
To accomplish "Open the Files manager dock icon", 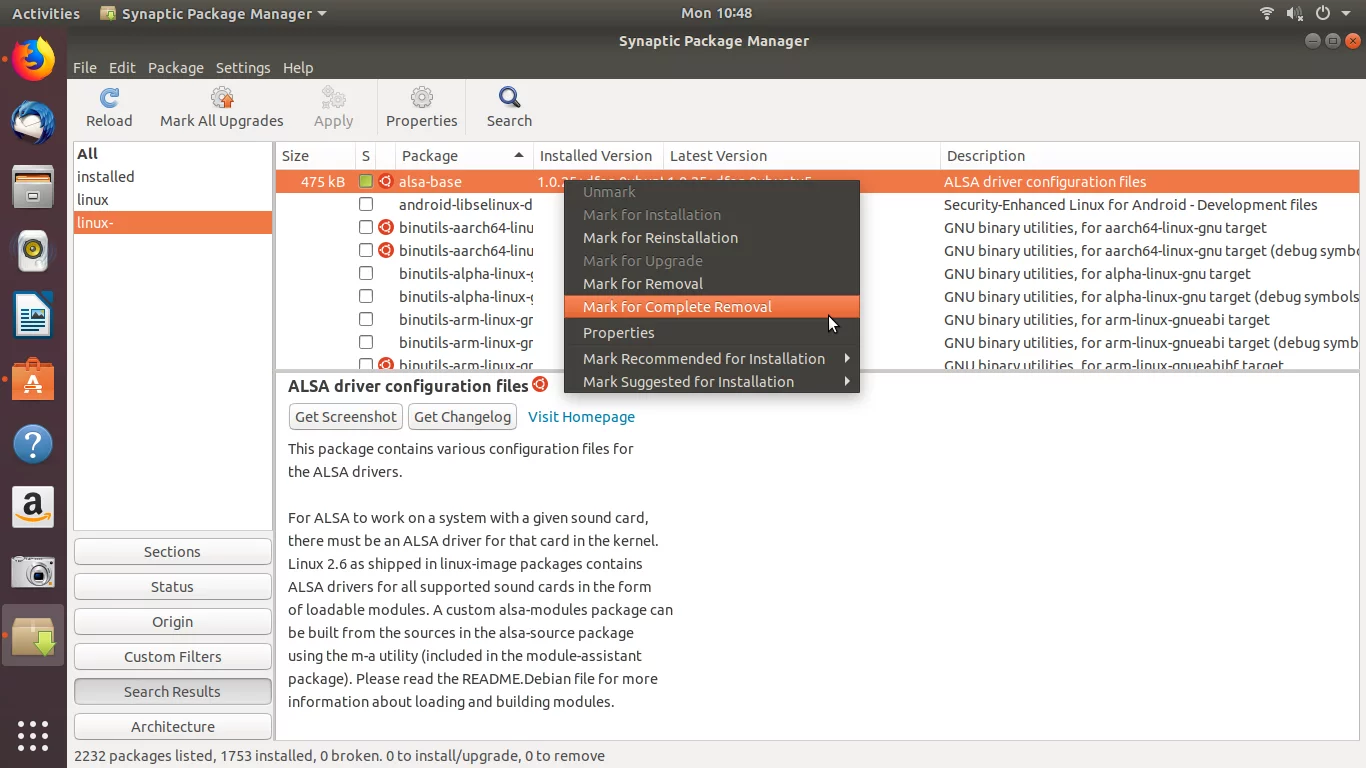I will tap(33, 187).
